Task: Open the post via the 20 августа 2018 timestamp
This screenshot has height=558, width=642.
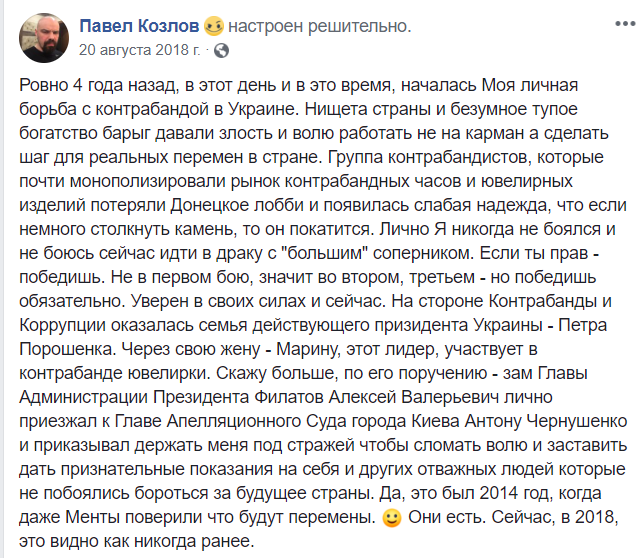Action: [140, 50]
